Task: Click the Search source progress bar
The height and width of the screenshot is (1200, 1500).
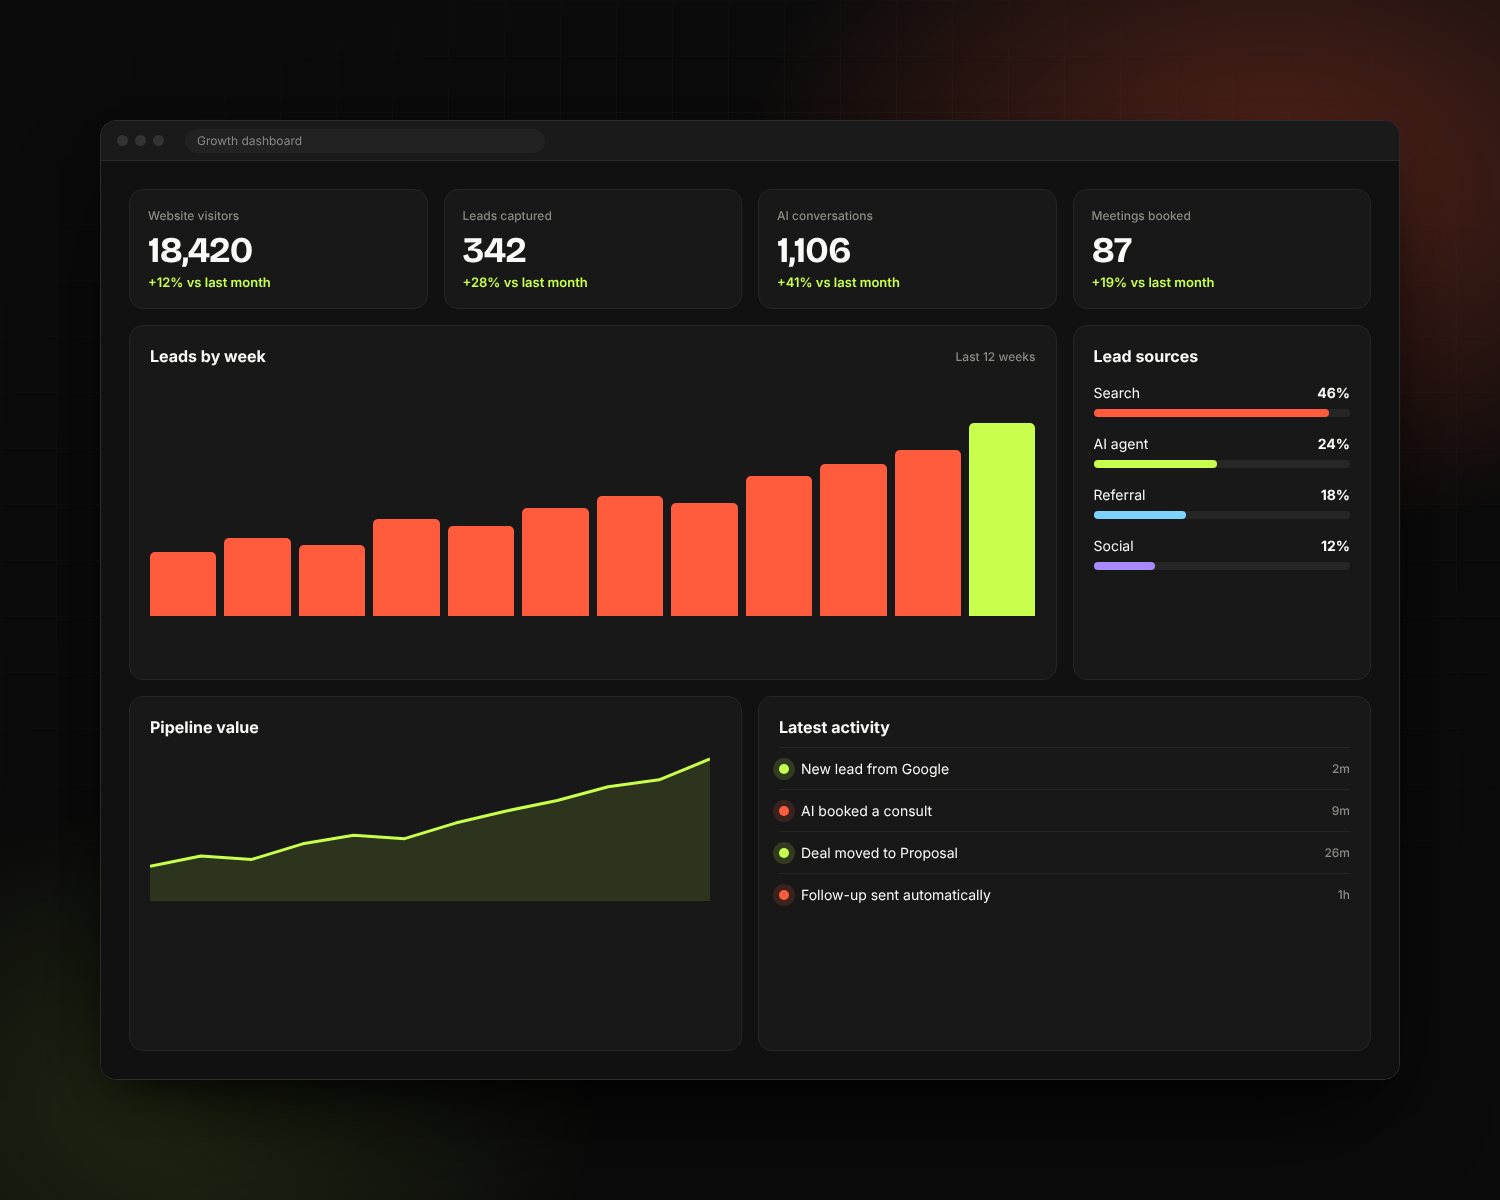Action: 1221,413
